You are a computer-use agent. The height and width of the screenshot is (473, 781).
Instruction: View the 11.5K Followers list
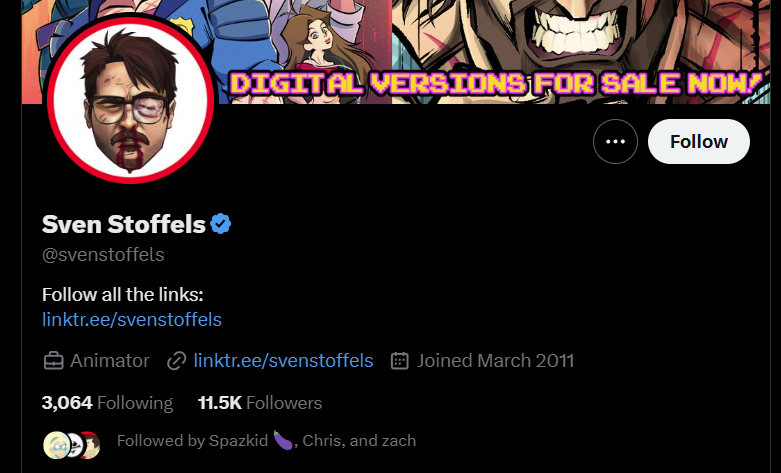coord(260,402)
